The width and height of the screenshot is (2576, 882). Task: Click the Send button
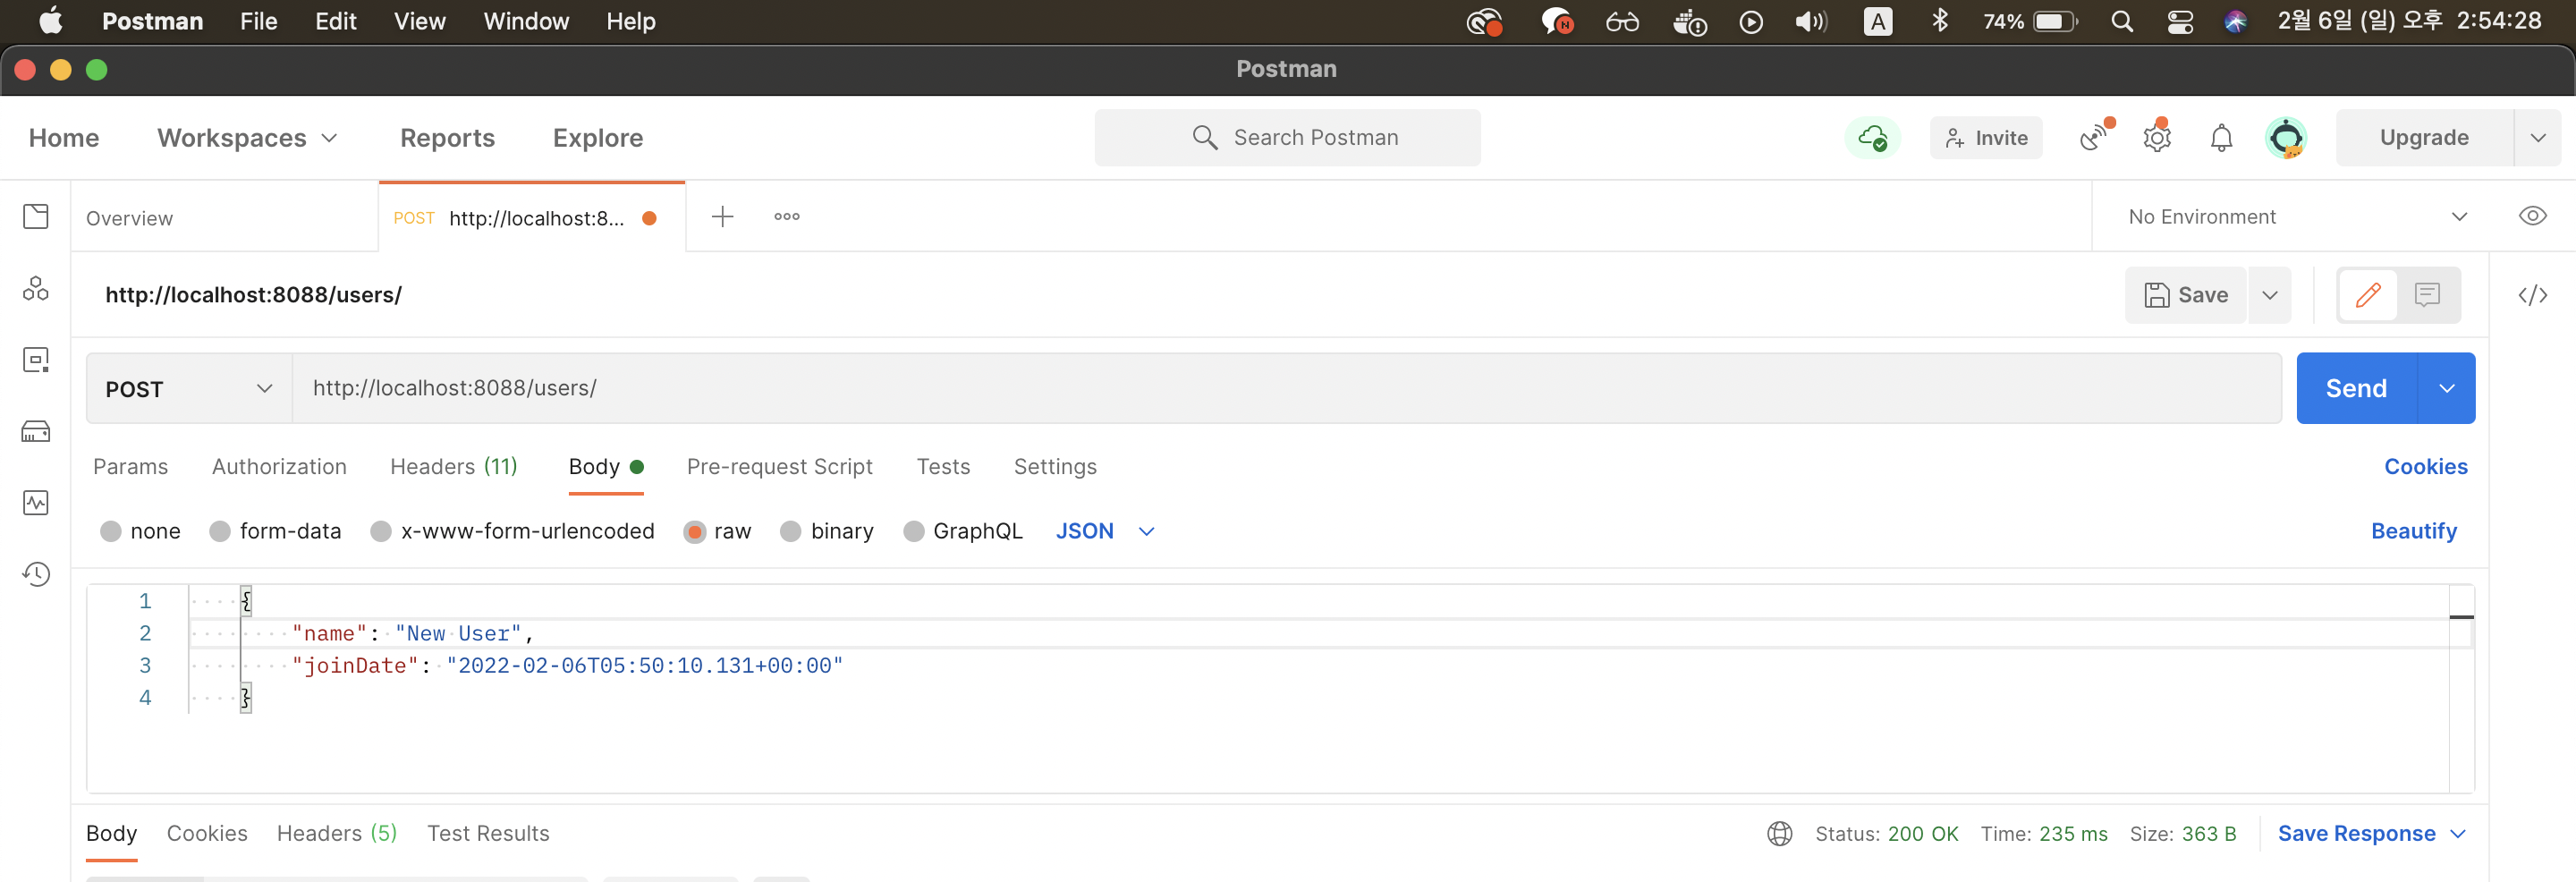tap(2356, 388)
